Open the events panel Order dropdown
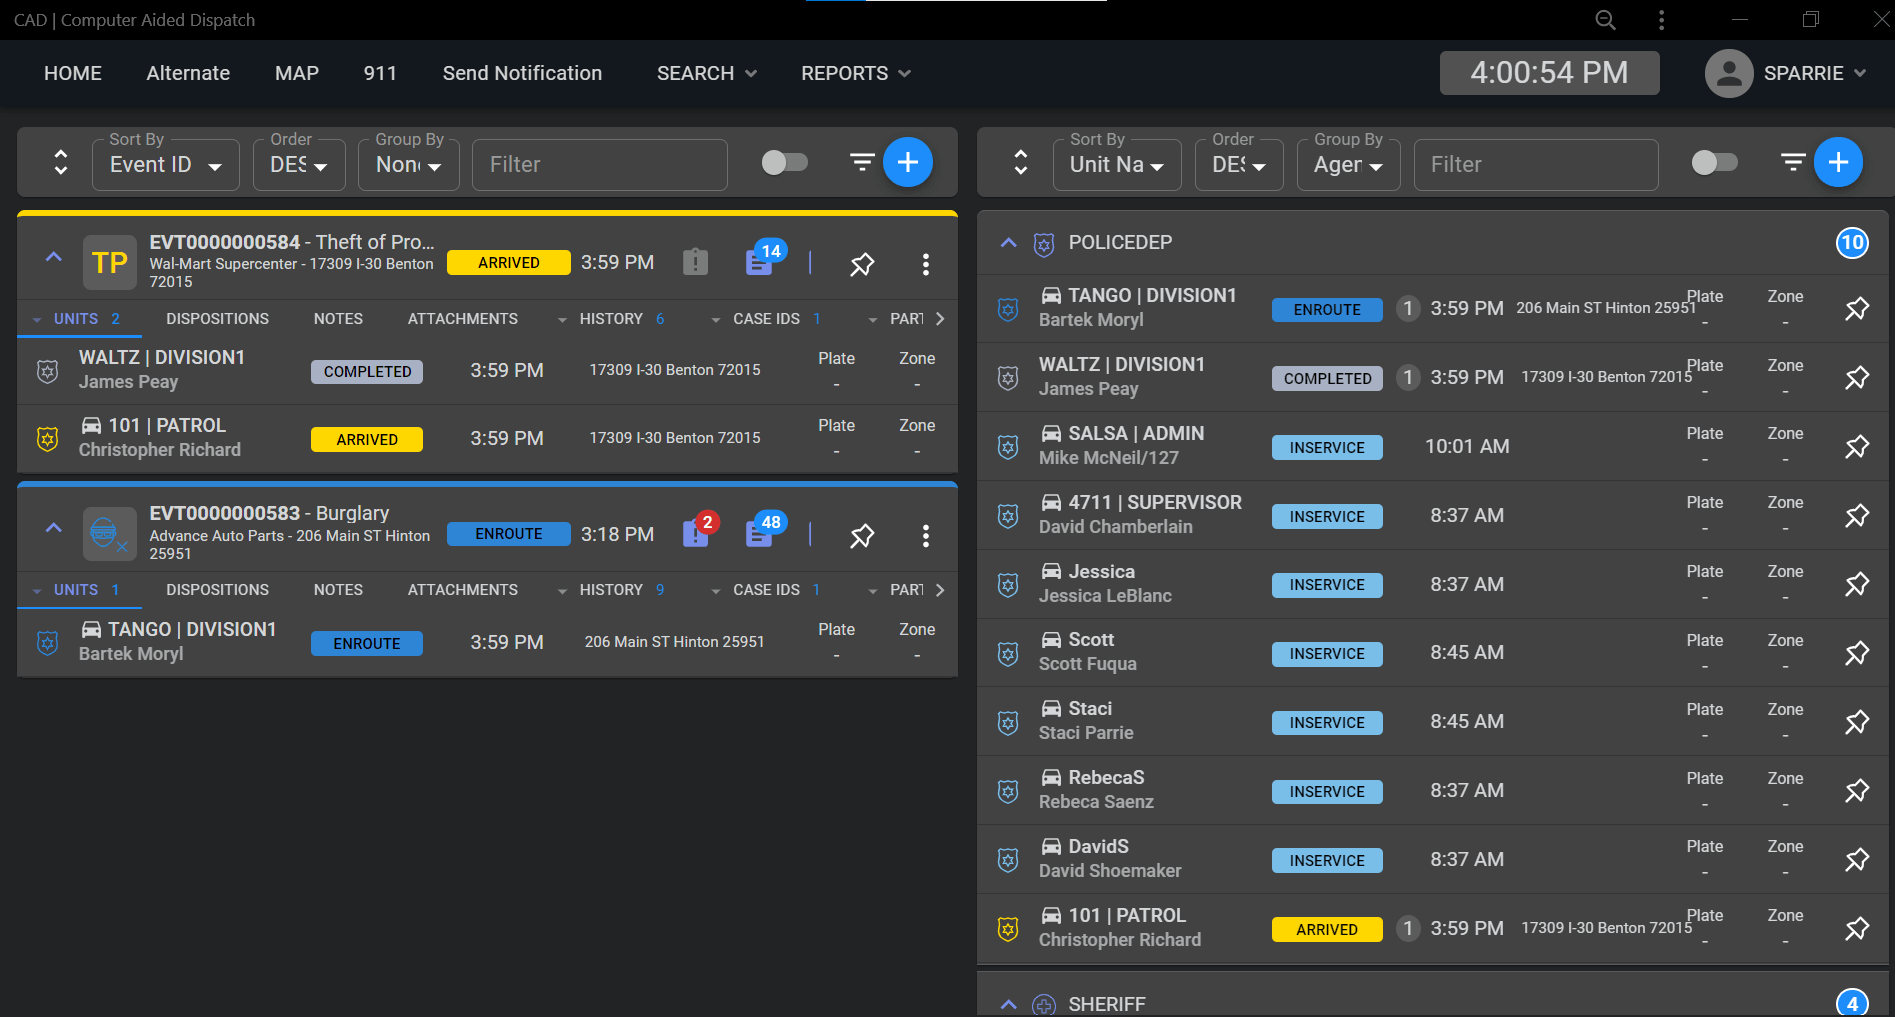 tap(299, 165)
